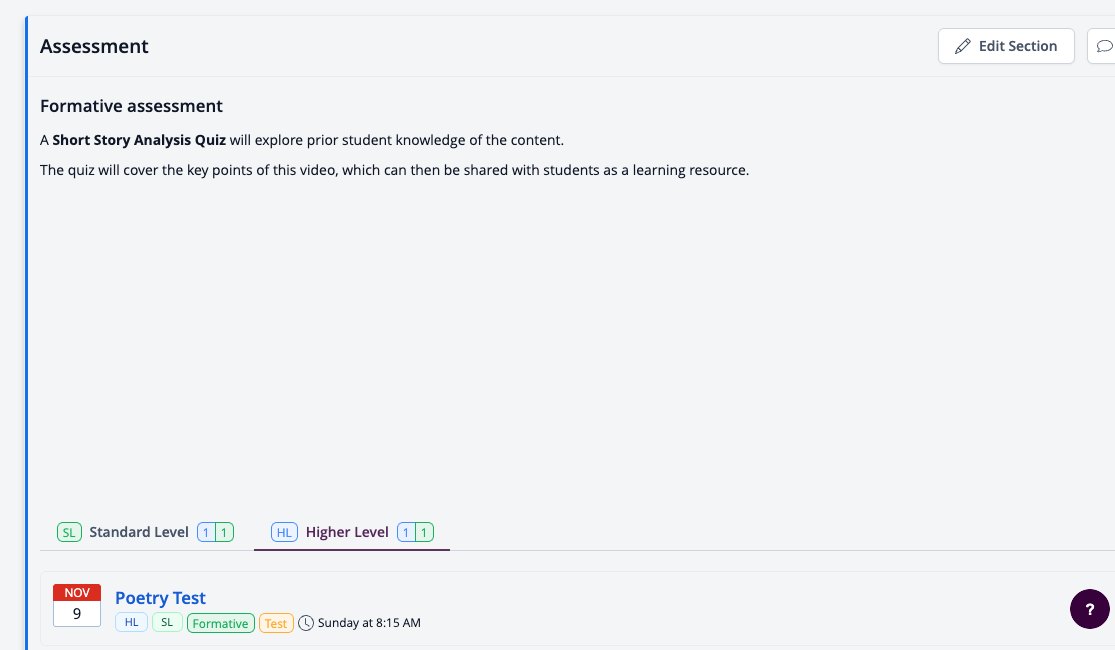
Task: Click green SL badge beside Standard Level
Action: [x=69, y=532]
